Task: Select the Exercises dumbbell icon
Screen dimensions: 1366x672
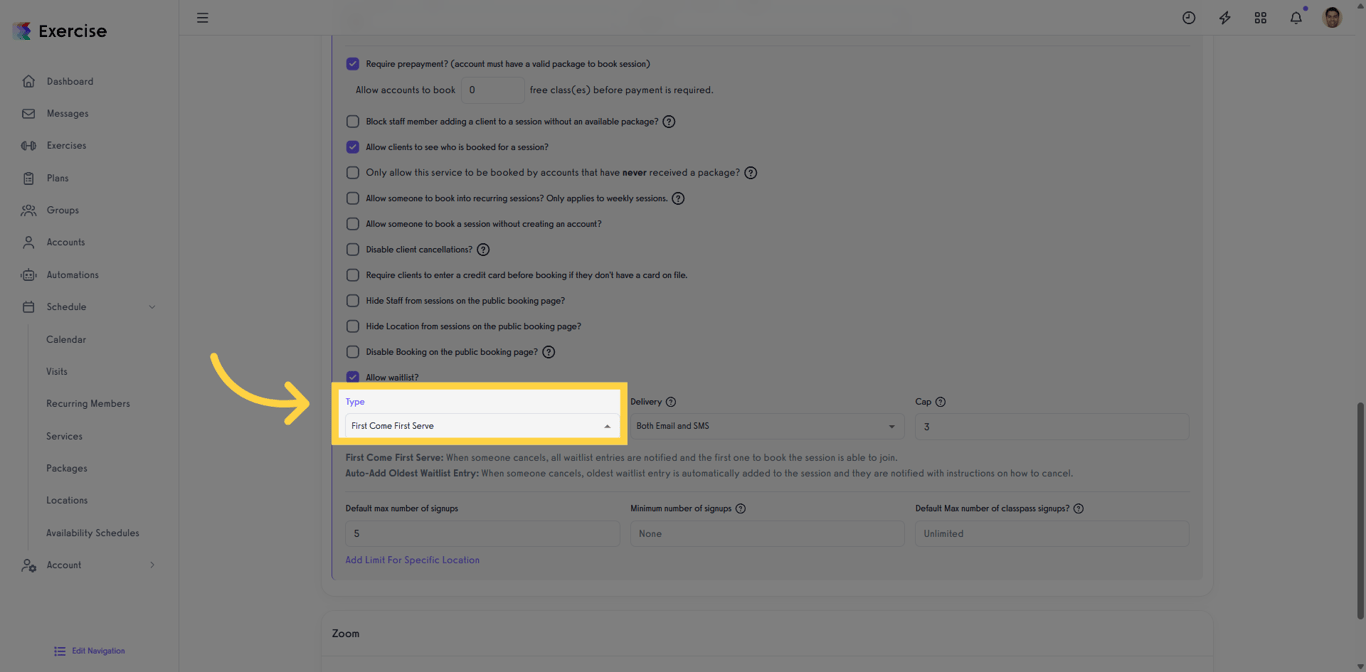Action: [28, 145]
